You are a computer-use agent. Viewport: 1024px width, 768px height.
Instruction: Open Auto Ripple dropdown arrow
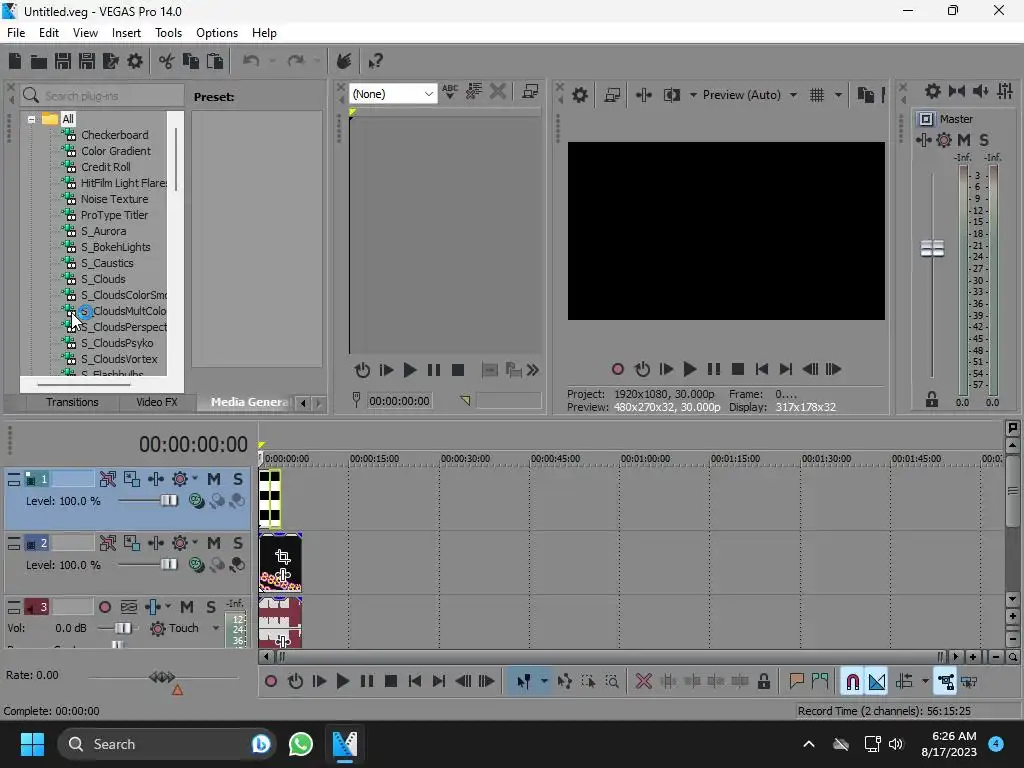[925, 682]
